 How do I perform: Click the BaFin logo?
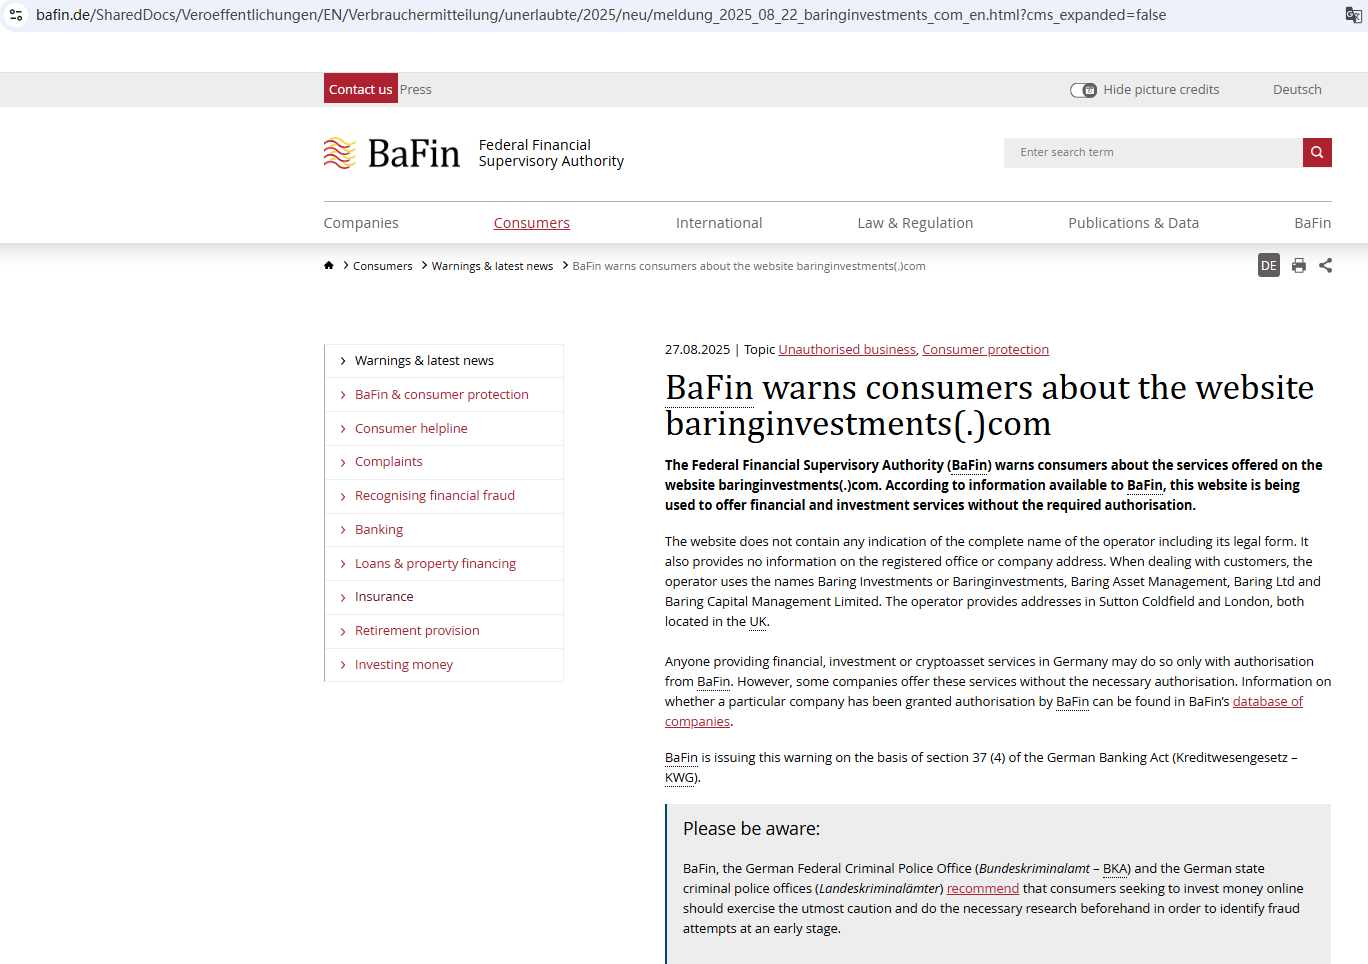(391, 153)
